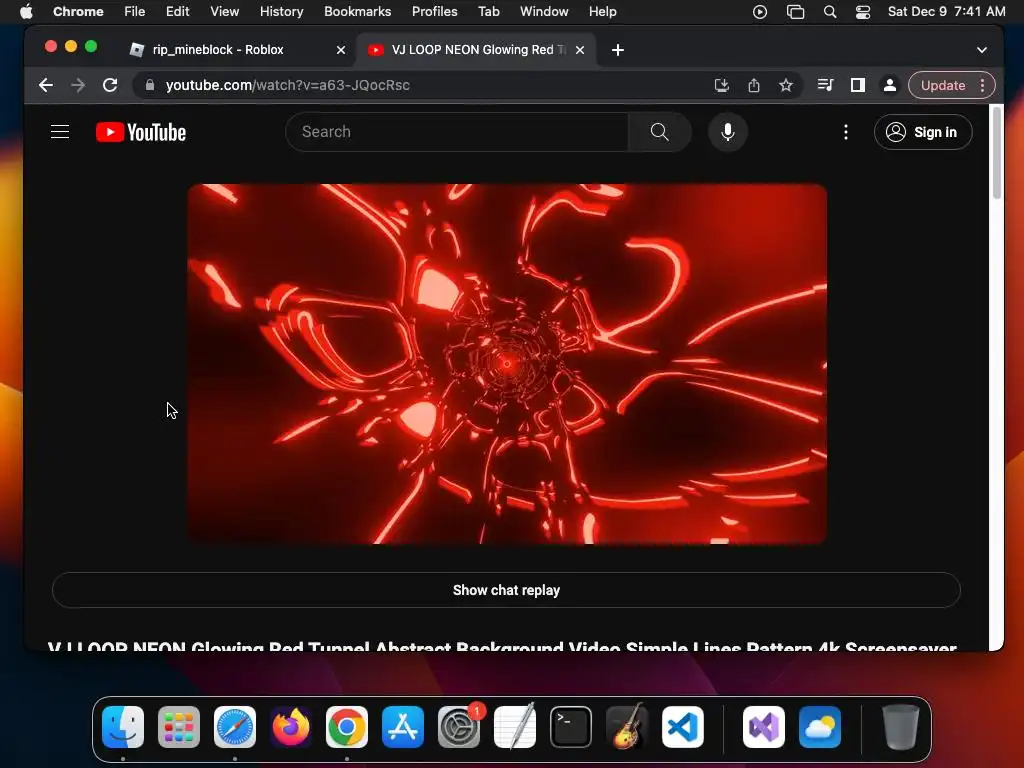The width and height of the screenshot is (1024, 768).
Task: Close the VJ LOOP NEON tab
Action: click(580, 50)
